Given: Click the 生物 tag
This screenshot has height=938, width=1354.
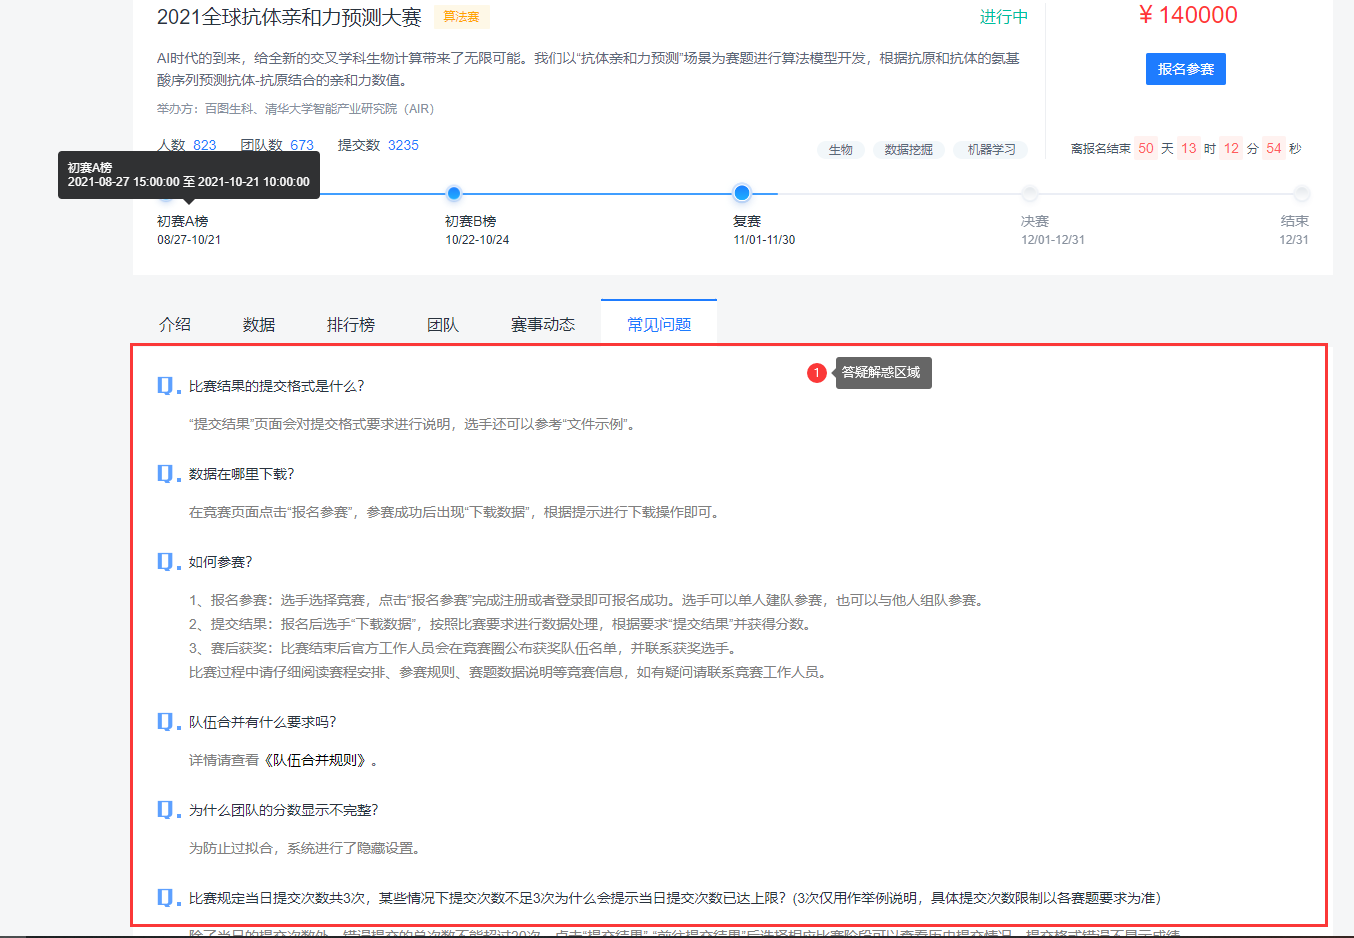Looking at the screenshot, I should 841,150.
